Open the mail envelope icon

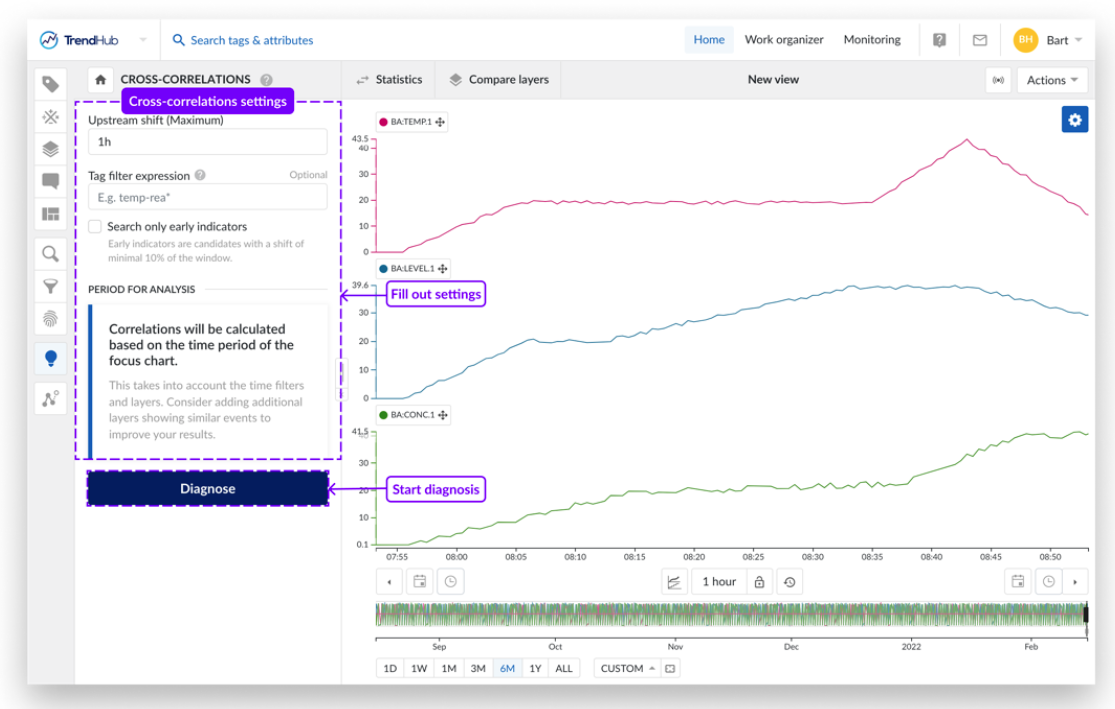[980, 40]
